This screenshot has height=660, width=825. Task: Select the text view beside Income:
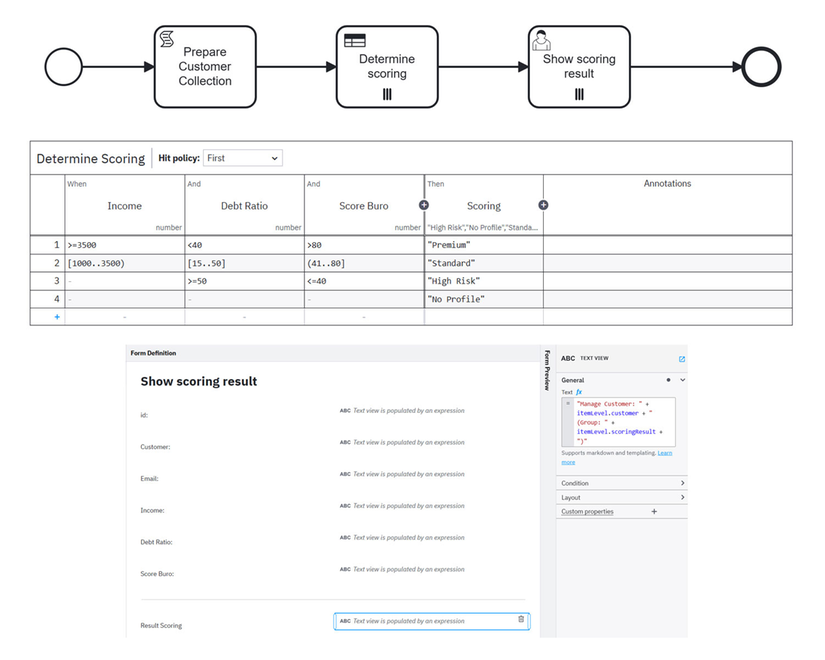403,506
